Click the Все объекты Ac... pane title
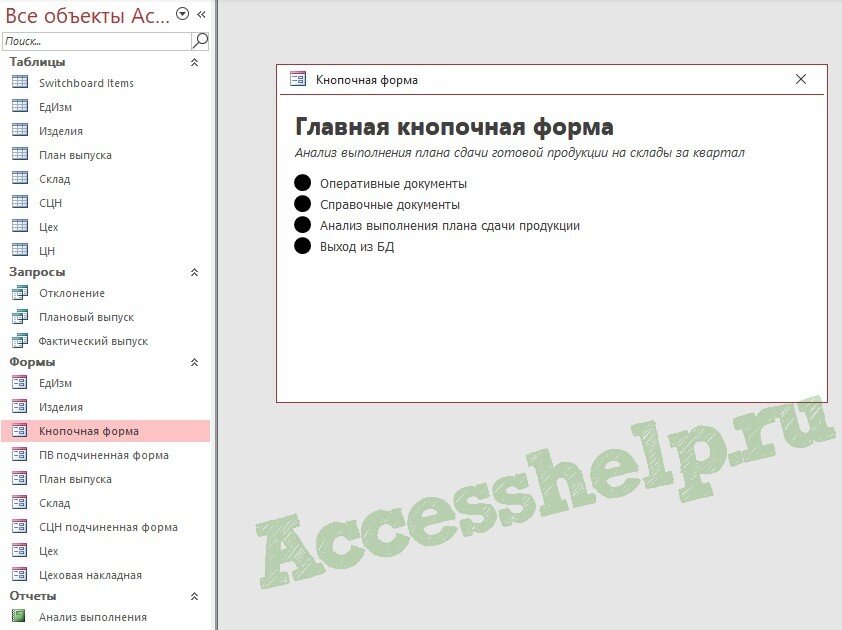842x630 pixels. pos(88,16)
